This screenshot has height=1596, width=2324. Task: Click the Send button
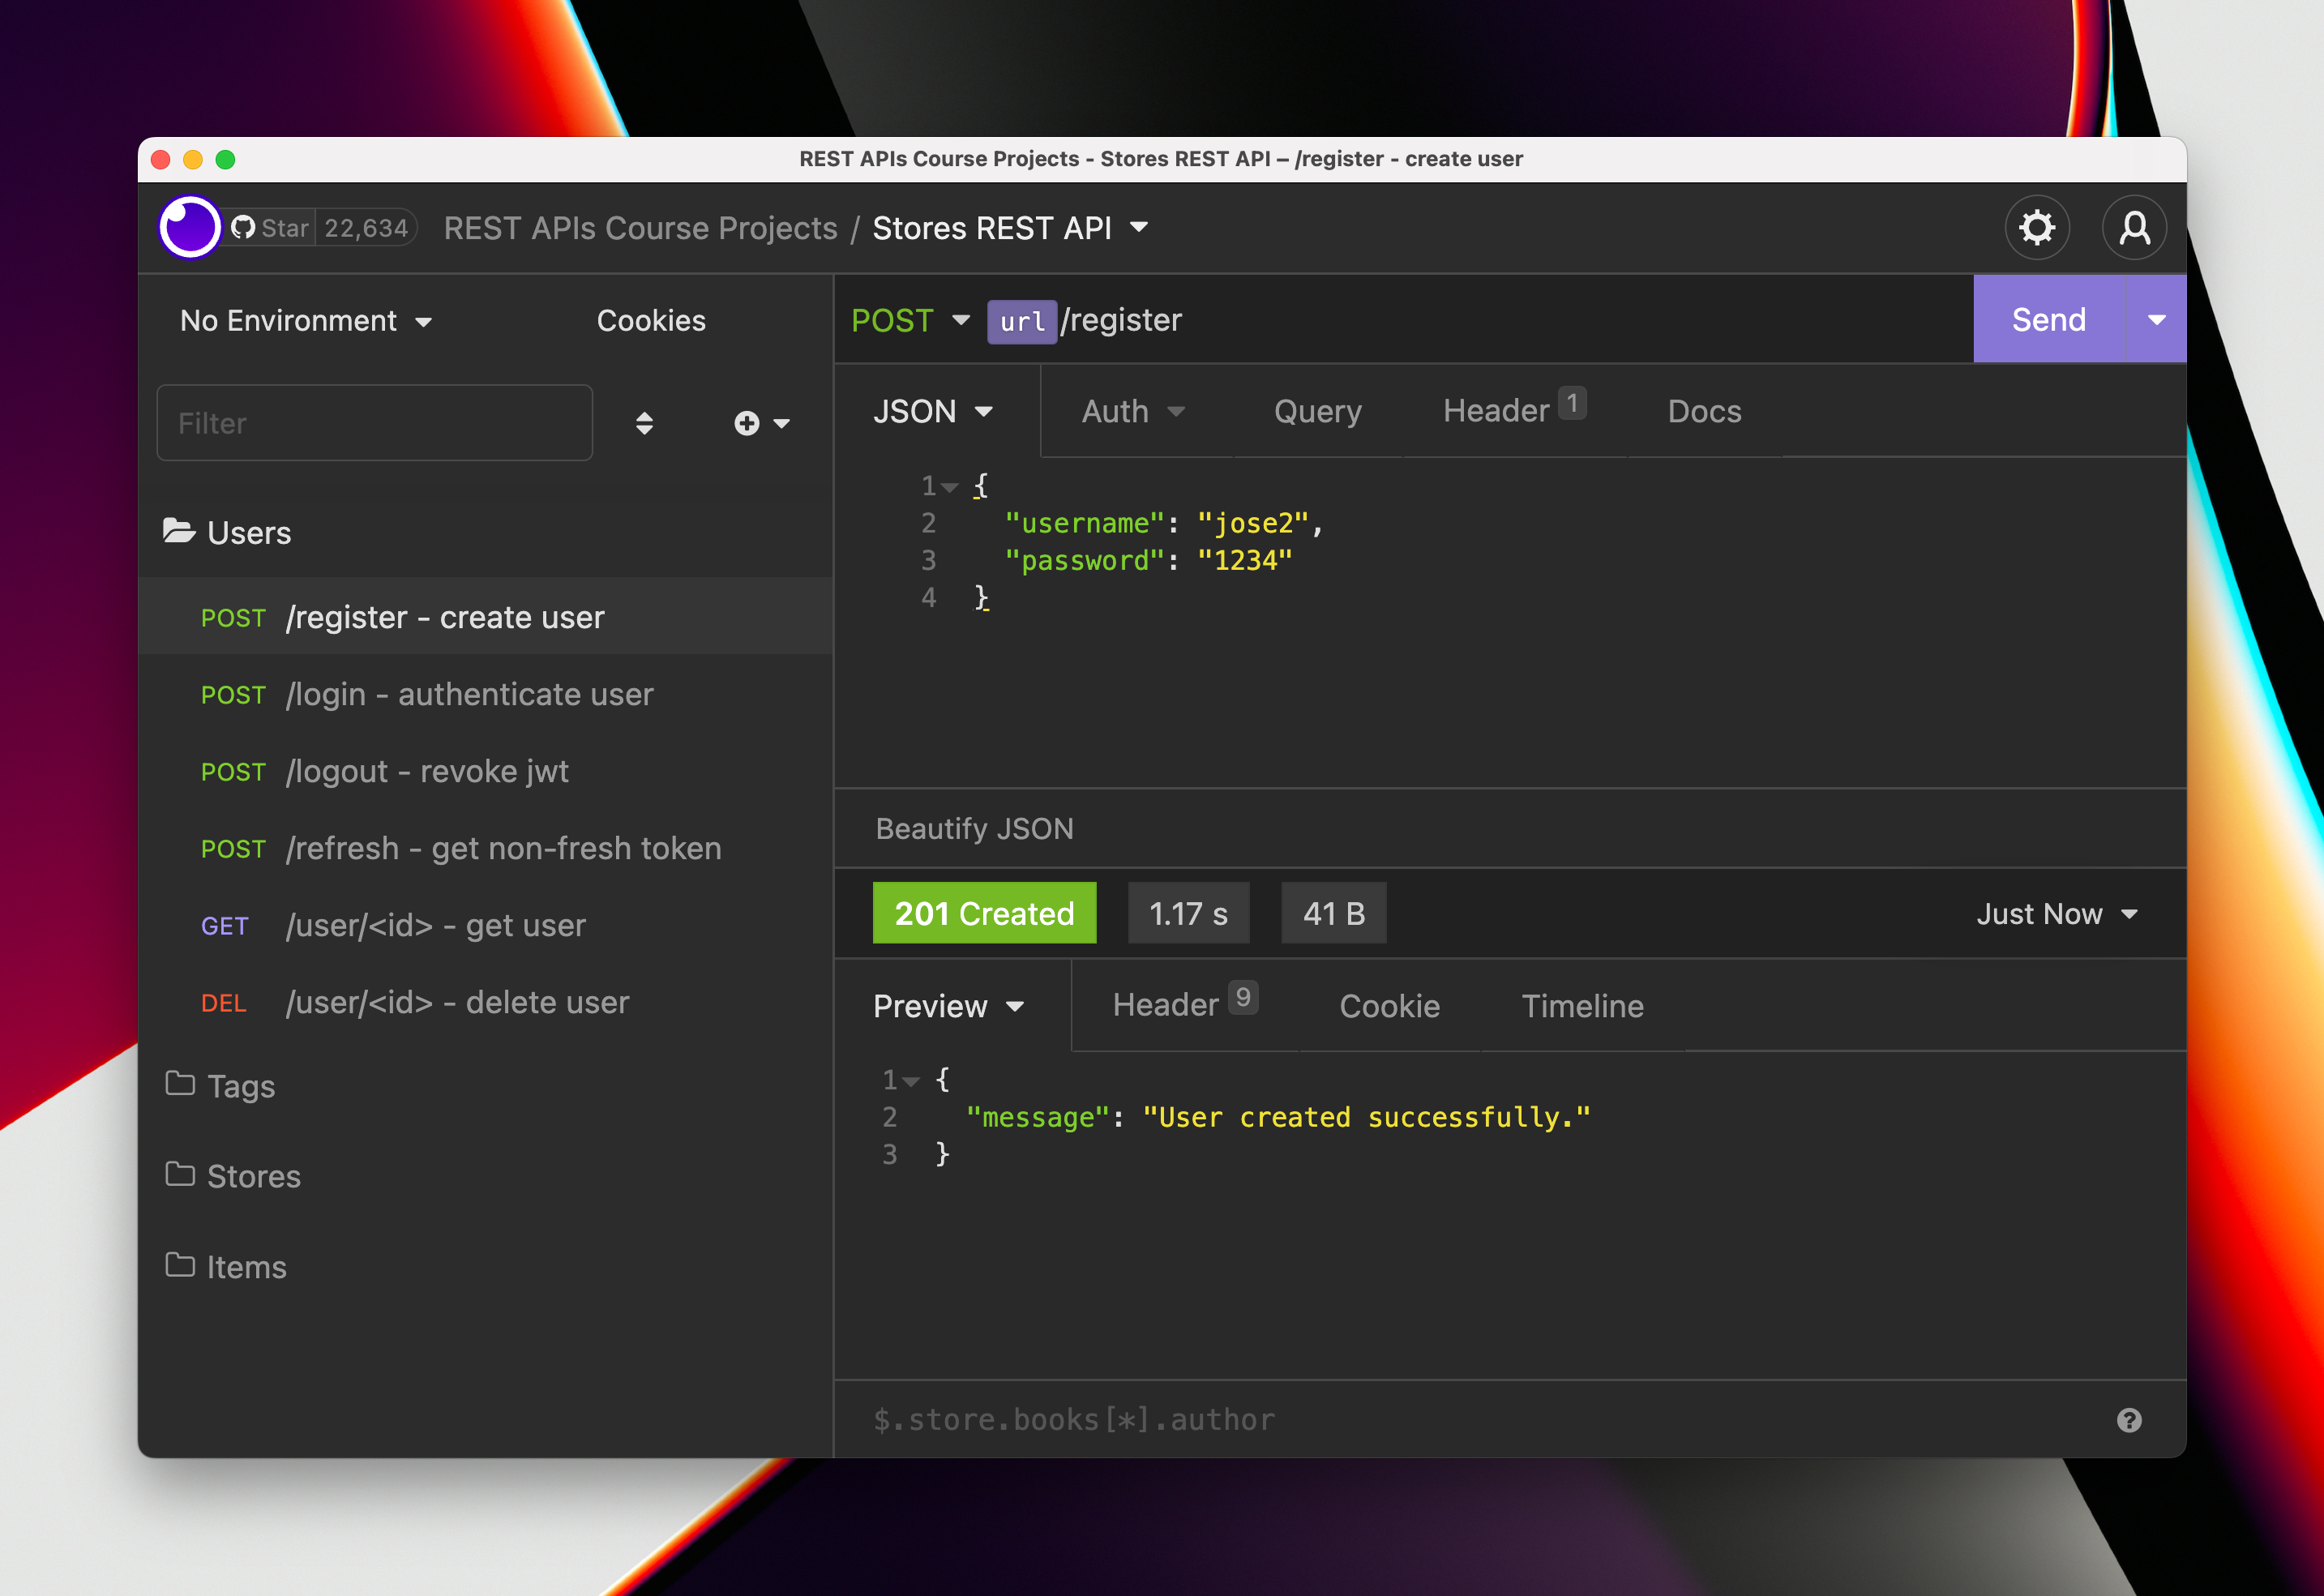(2049, 320)
